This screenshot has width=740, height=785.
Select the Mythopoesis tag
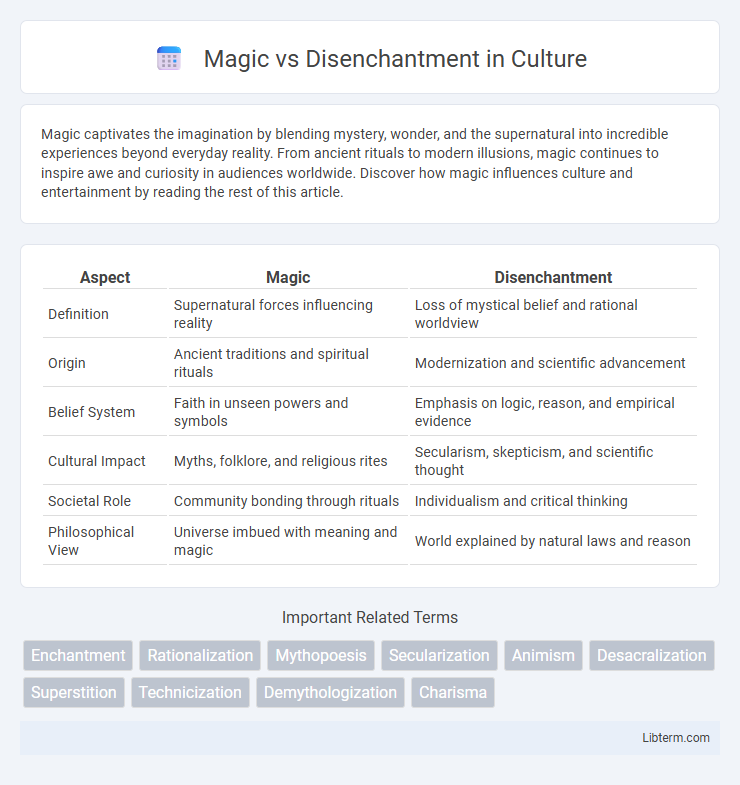[x=321, y=655]
